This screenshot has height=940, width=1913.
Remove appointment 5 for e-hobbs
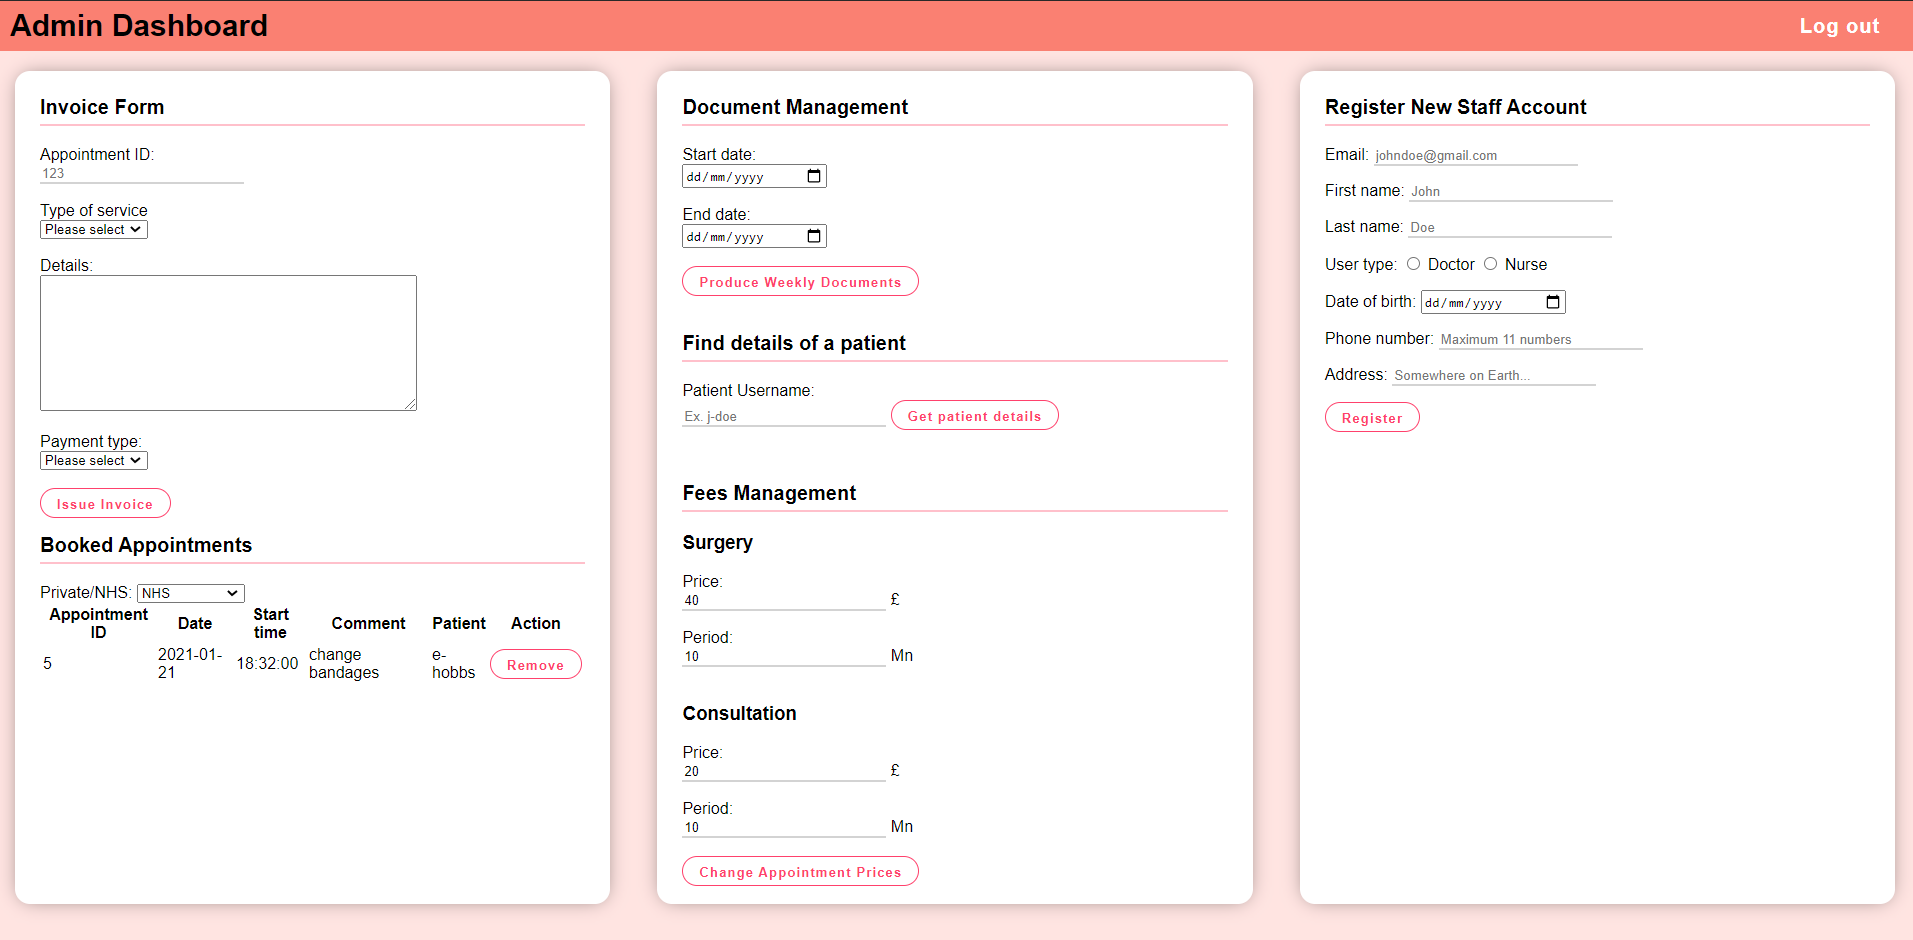(535, 665)
